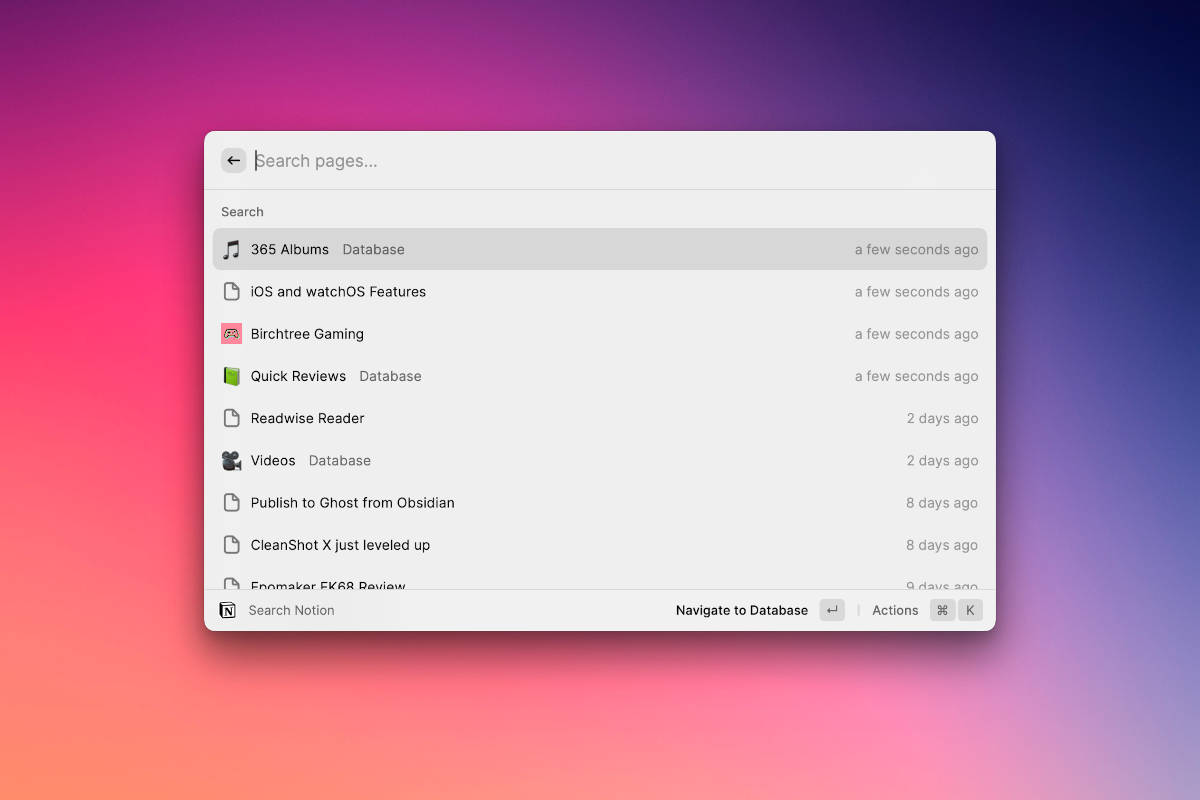This screenshot has width=1200, height=800.
Task: Open the Actions menu
Action: point(895,610)
